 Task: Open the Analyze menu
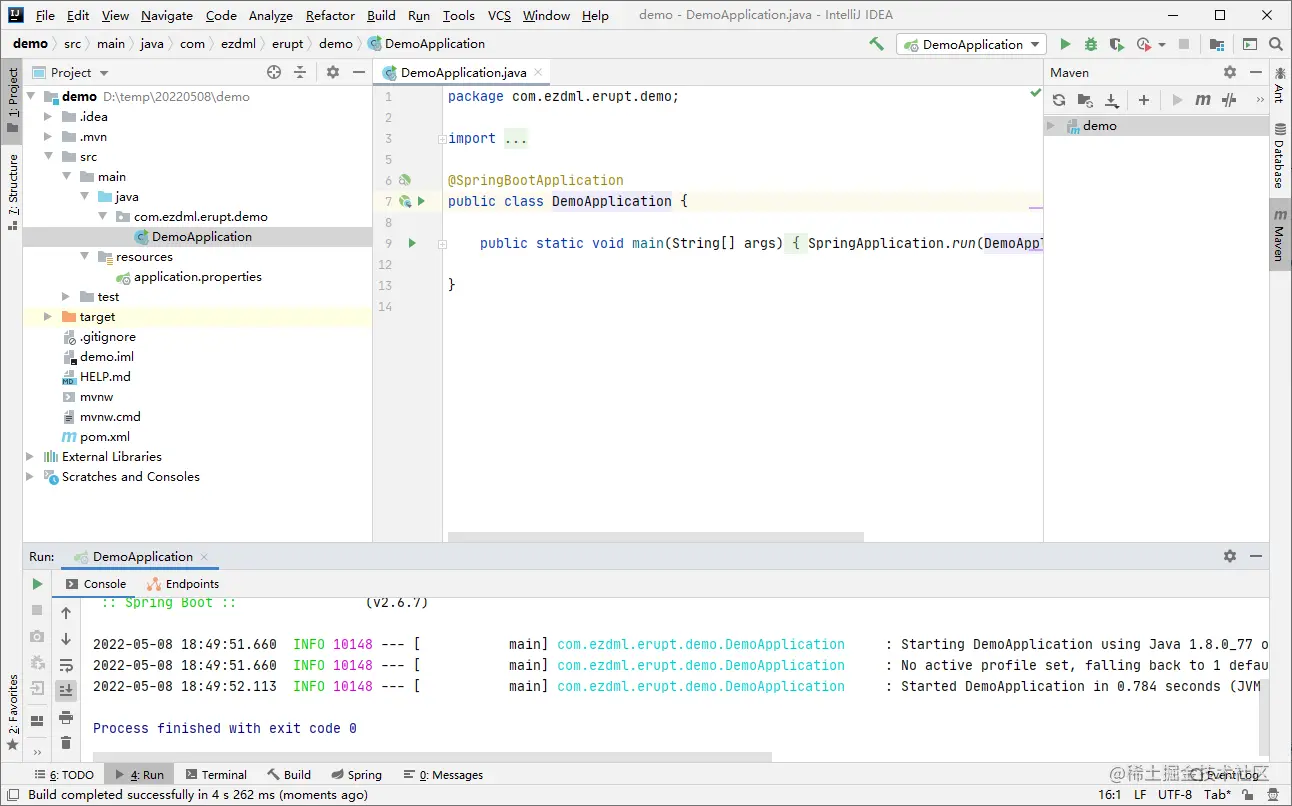270,15
